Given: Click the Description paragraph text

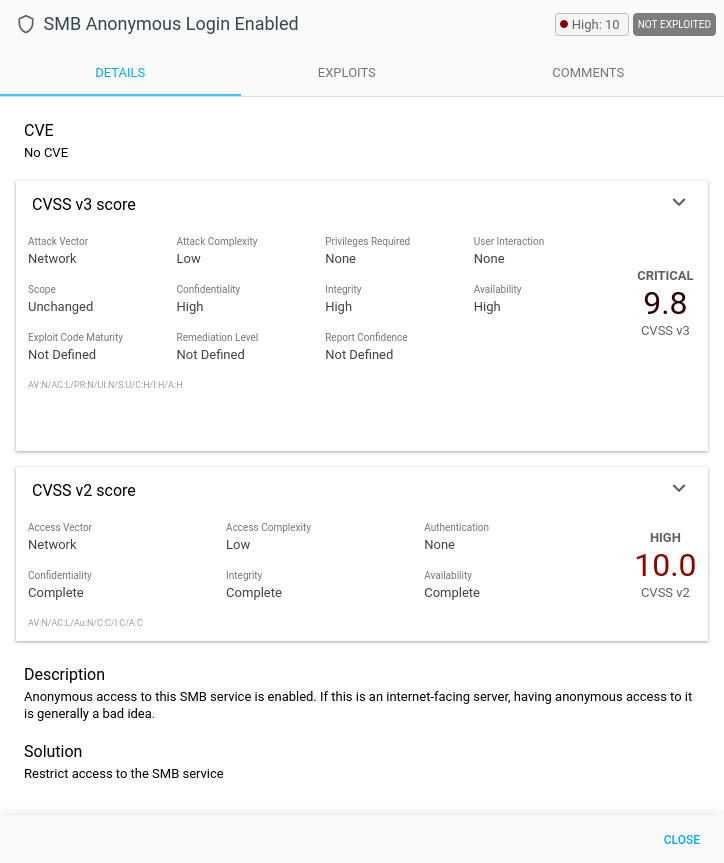Looking at the screenshot, I should [358, 705].
